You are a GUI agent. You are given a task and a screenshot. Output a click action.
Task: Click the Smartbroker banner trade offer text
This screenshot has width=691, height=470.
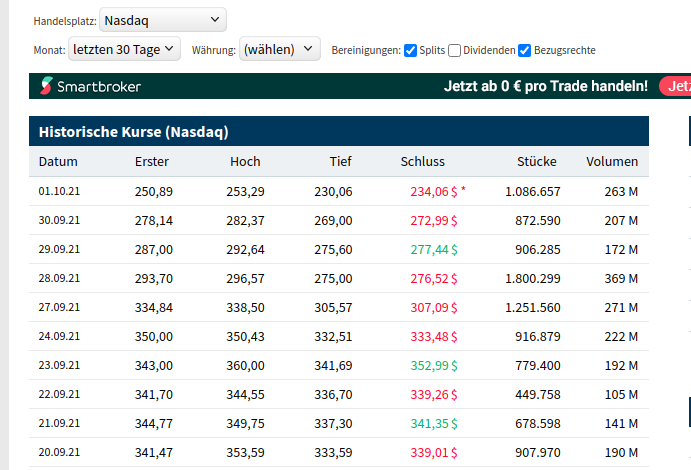pos(545,86)
